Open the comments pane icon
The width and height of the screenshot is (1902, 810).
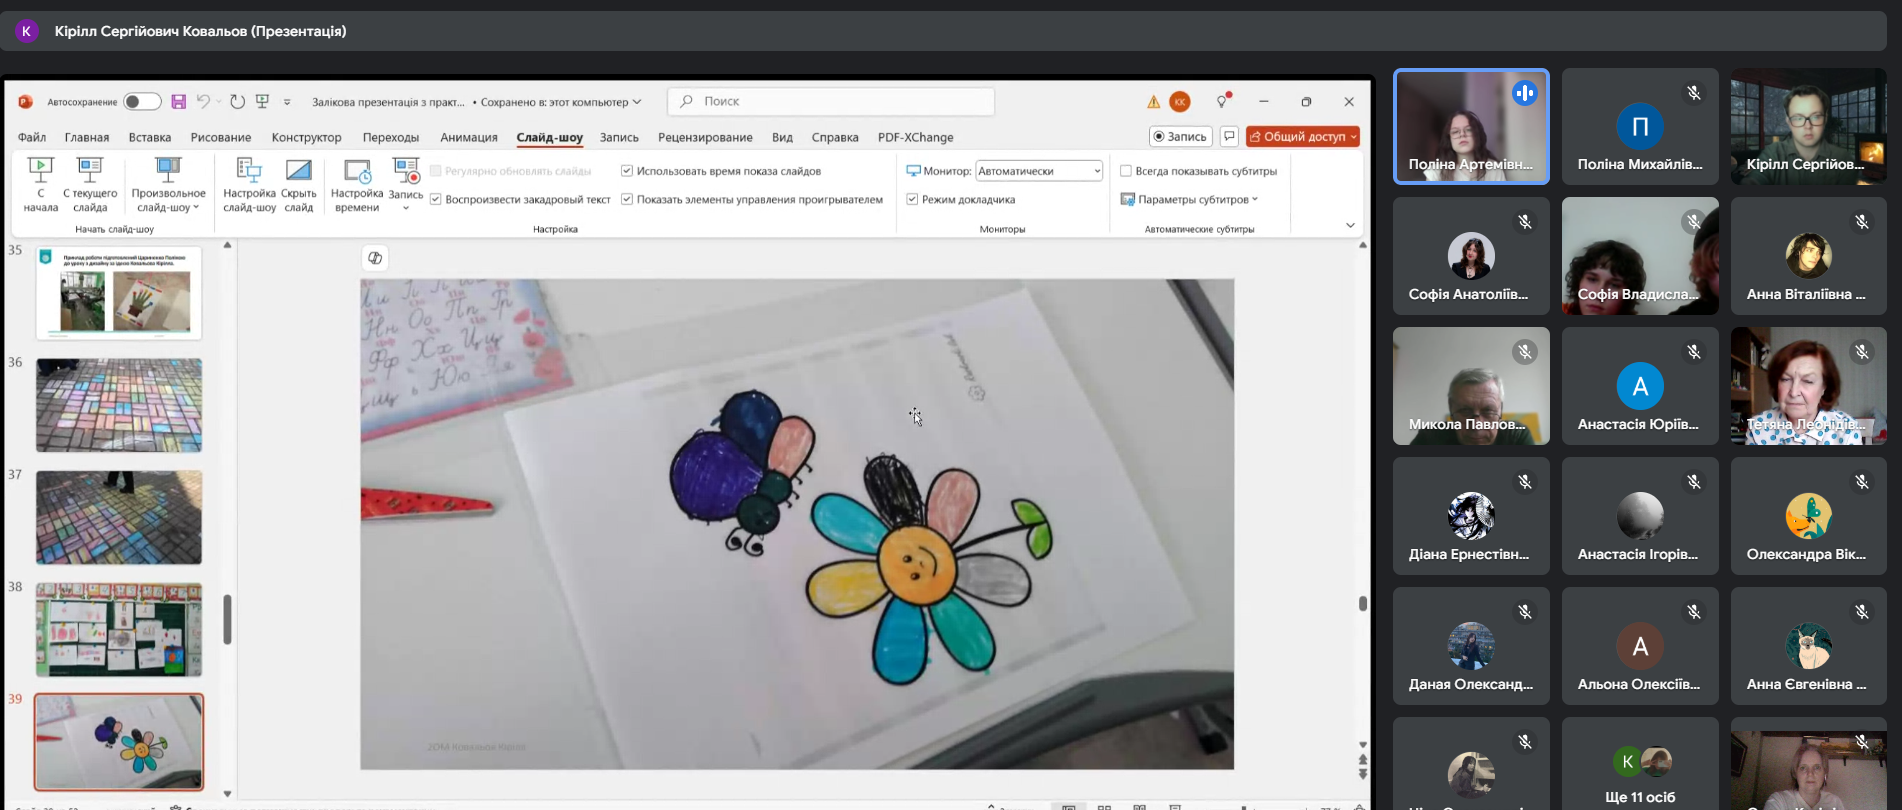pos(1230,137)
